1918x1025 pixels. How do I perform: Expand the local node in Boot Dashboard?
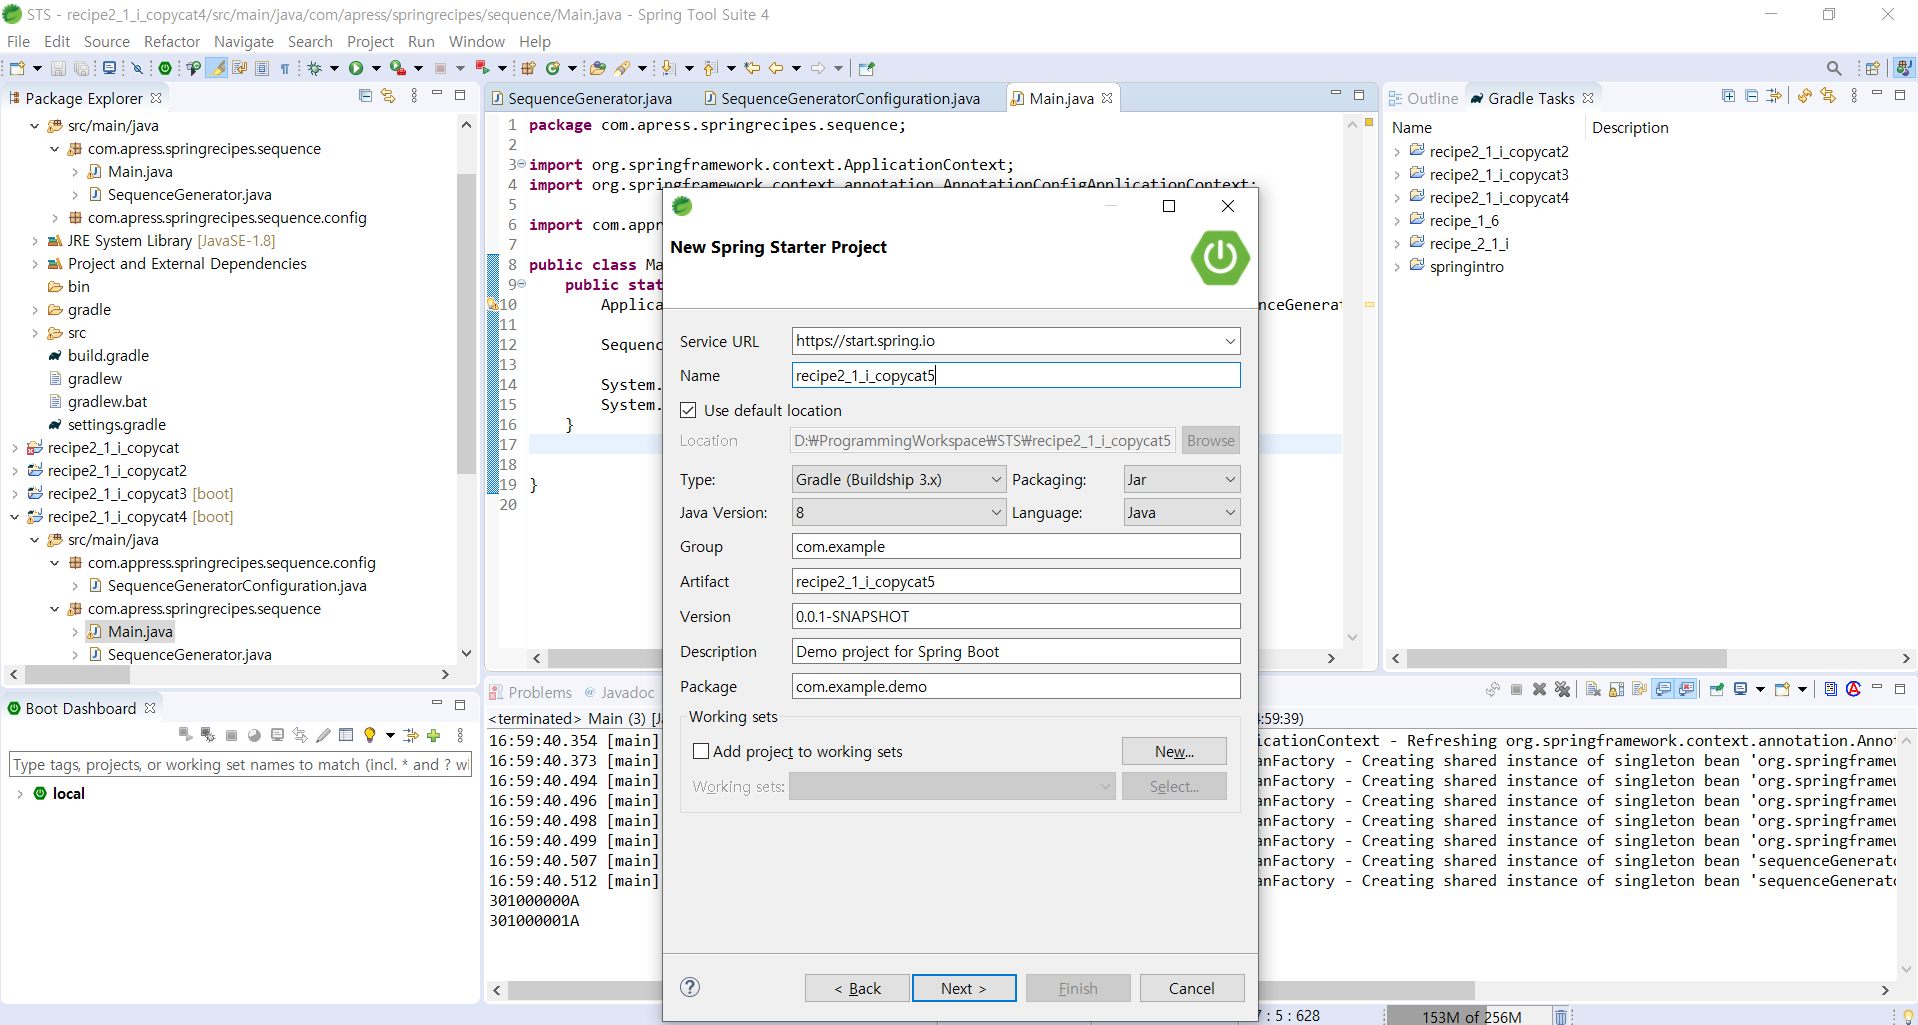[20, 794]
